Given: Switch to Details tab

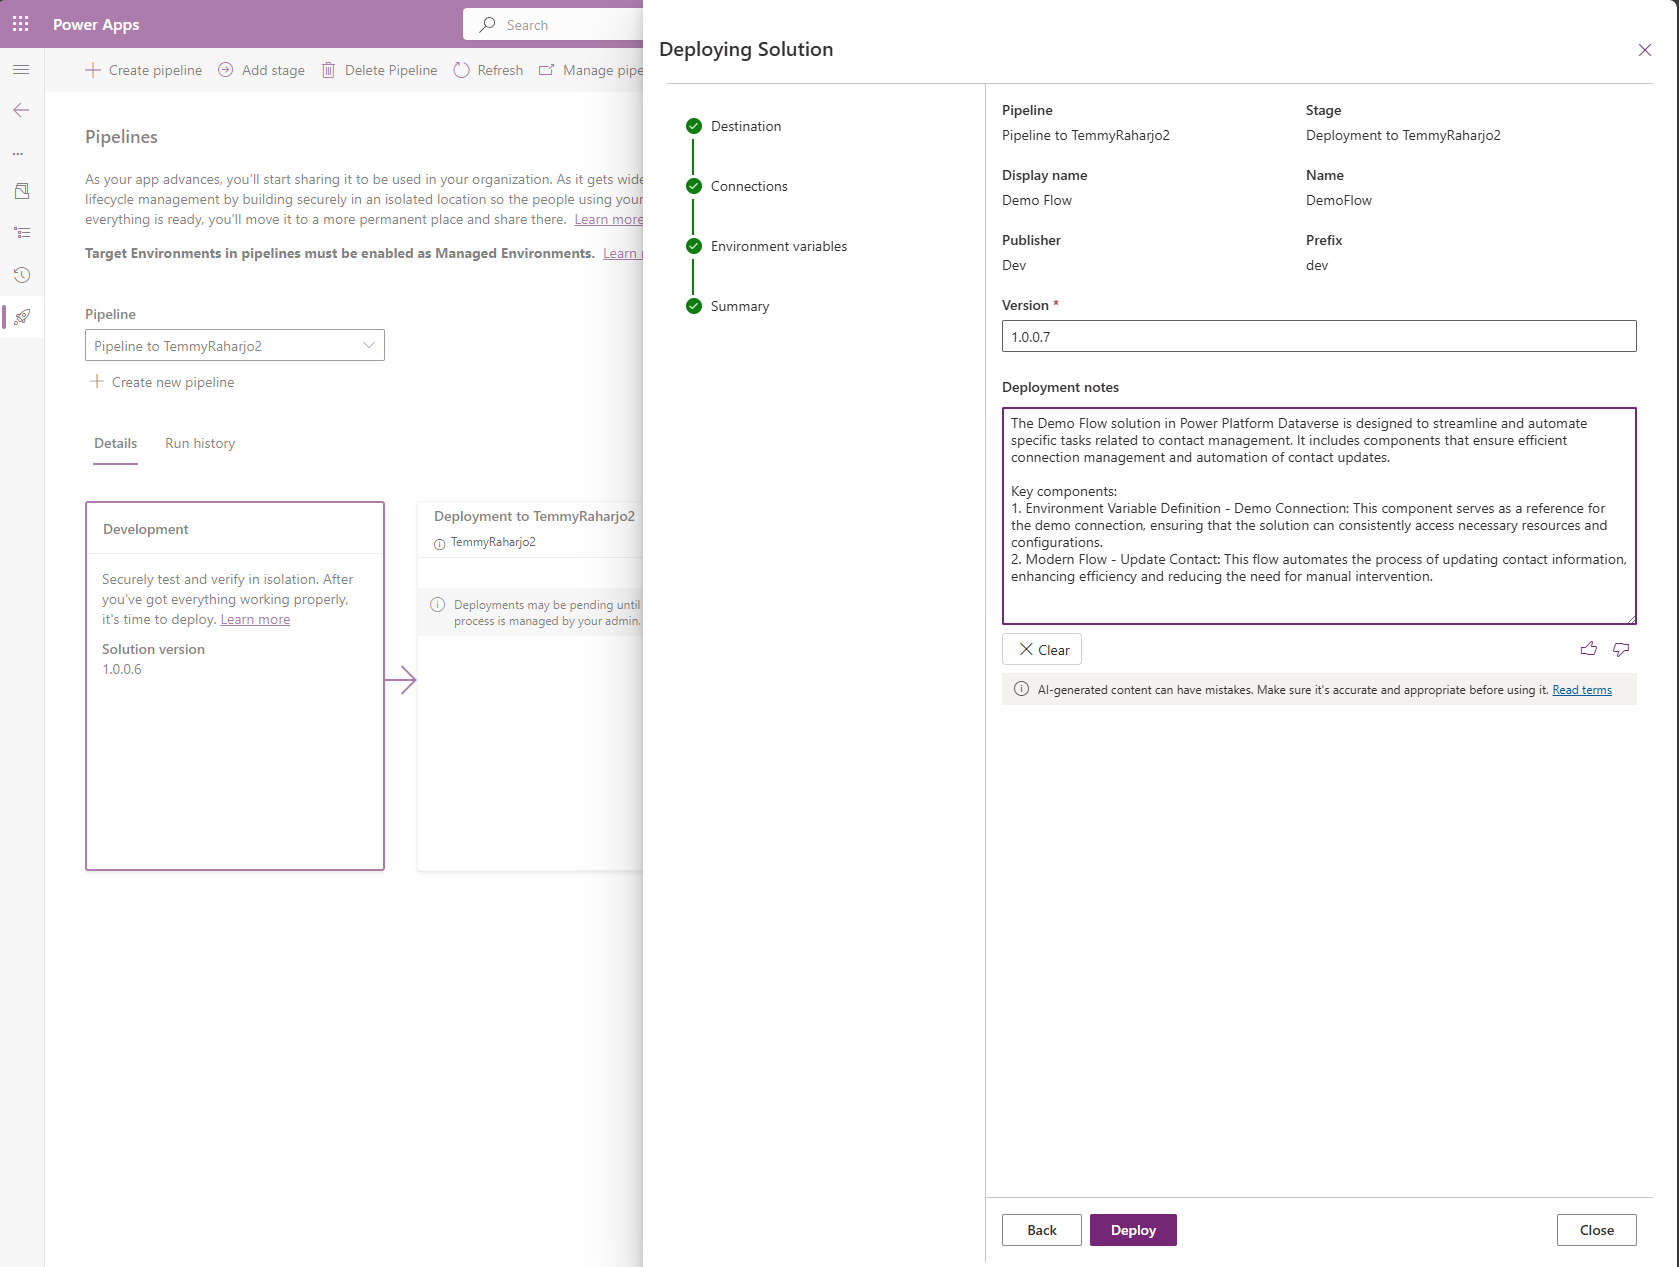Looking at the screenshot, I should pos(115,443).
